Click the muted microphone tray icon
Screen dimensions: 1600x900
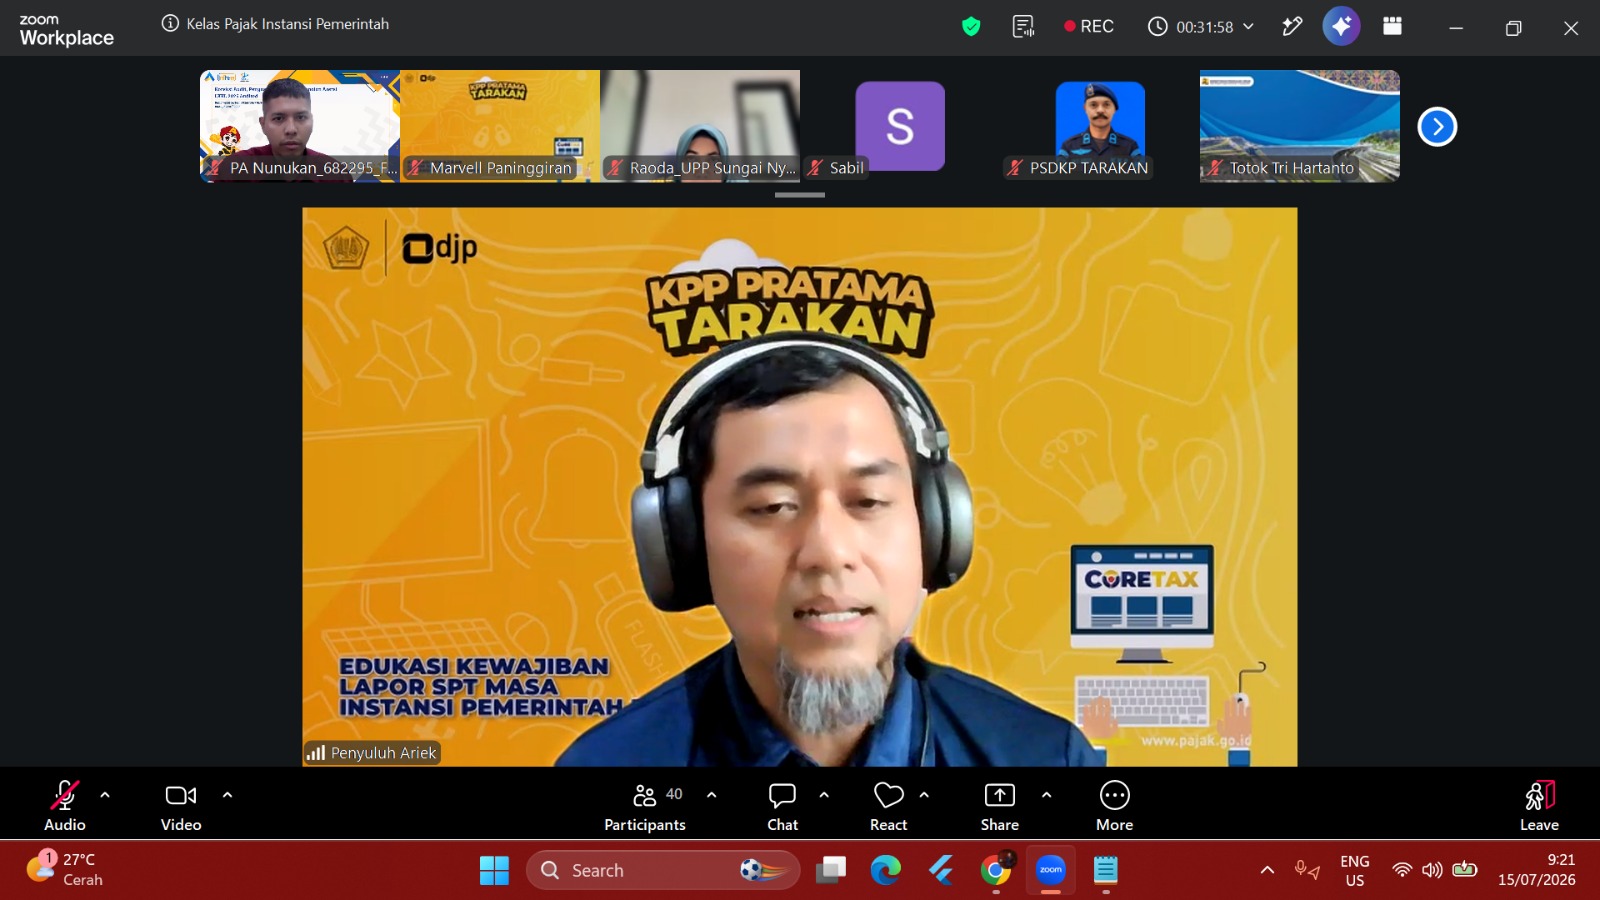pyautogui.click(x=1306, y=870)
